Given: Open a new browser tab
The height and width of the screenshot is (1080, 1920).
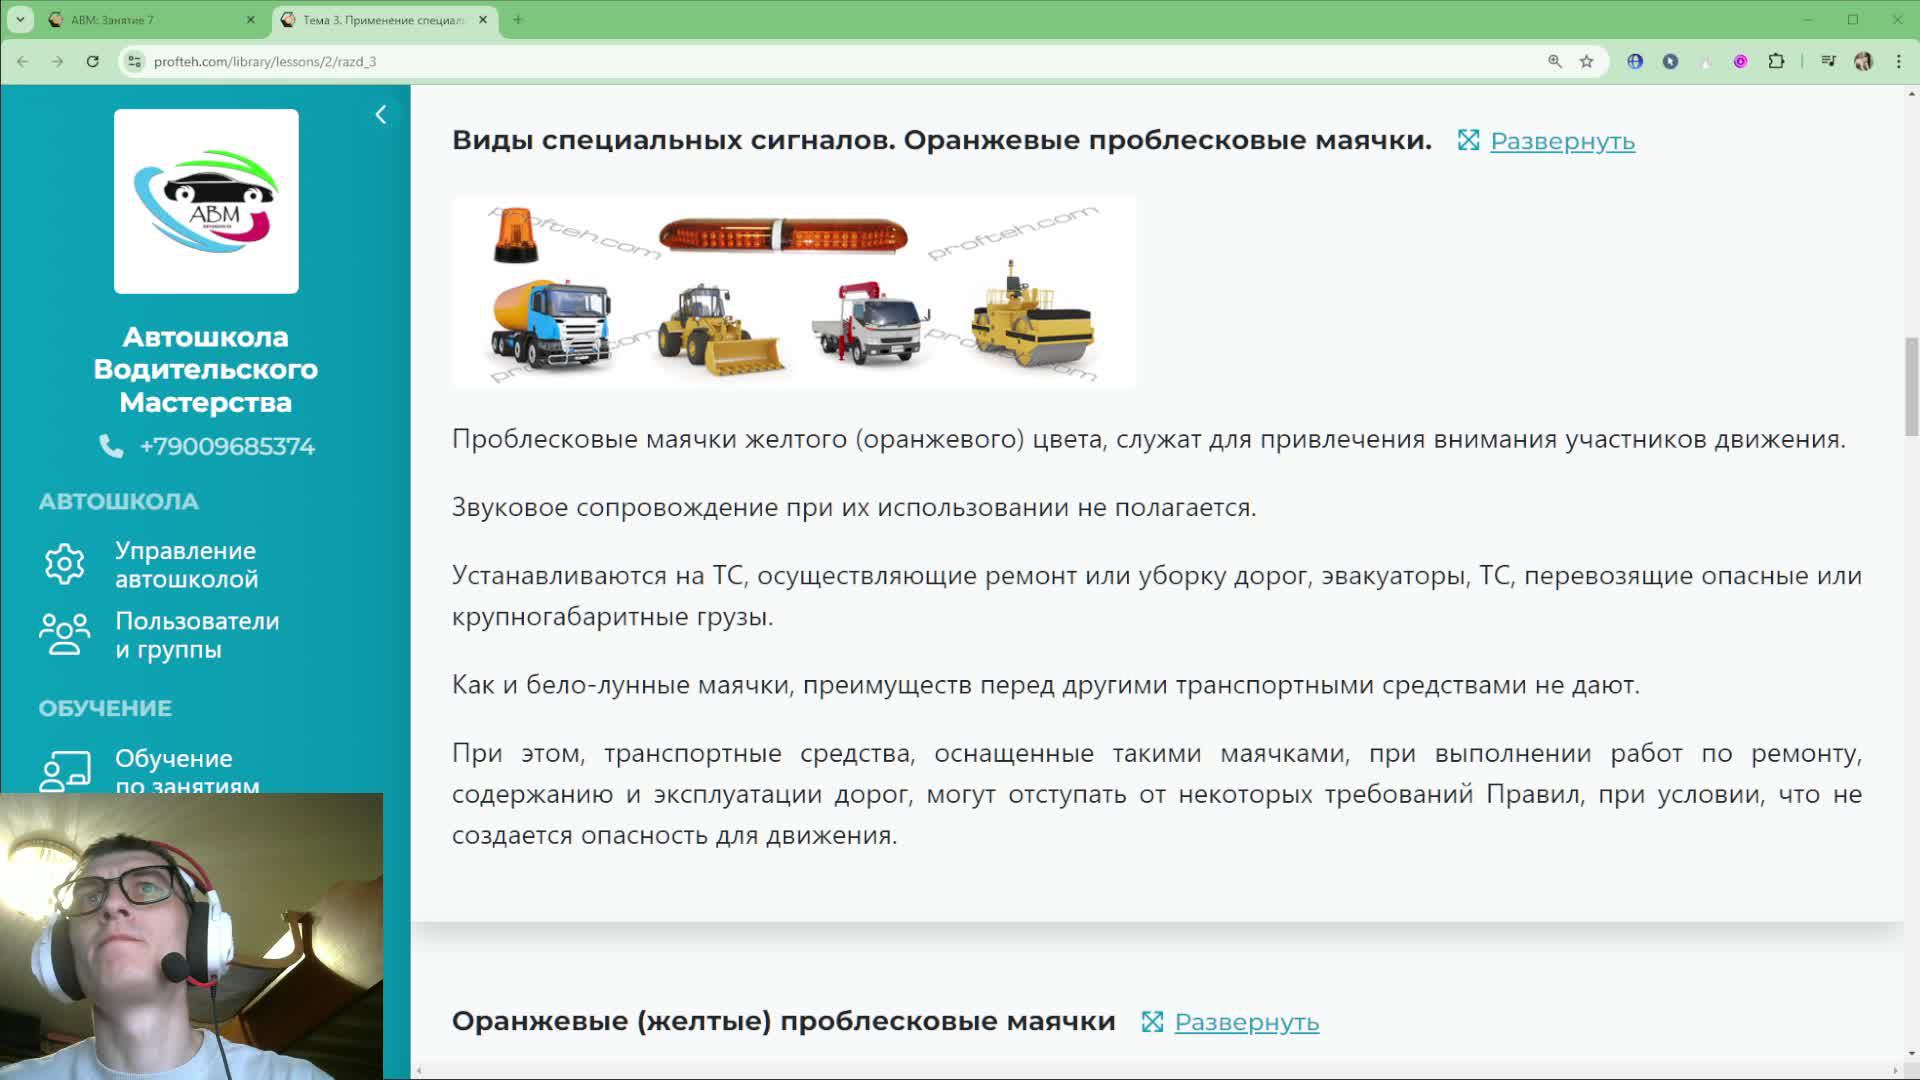Looking at the screenshot, I should pos(518,19).
